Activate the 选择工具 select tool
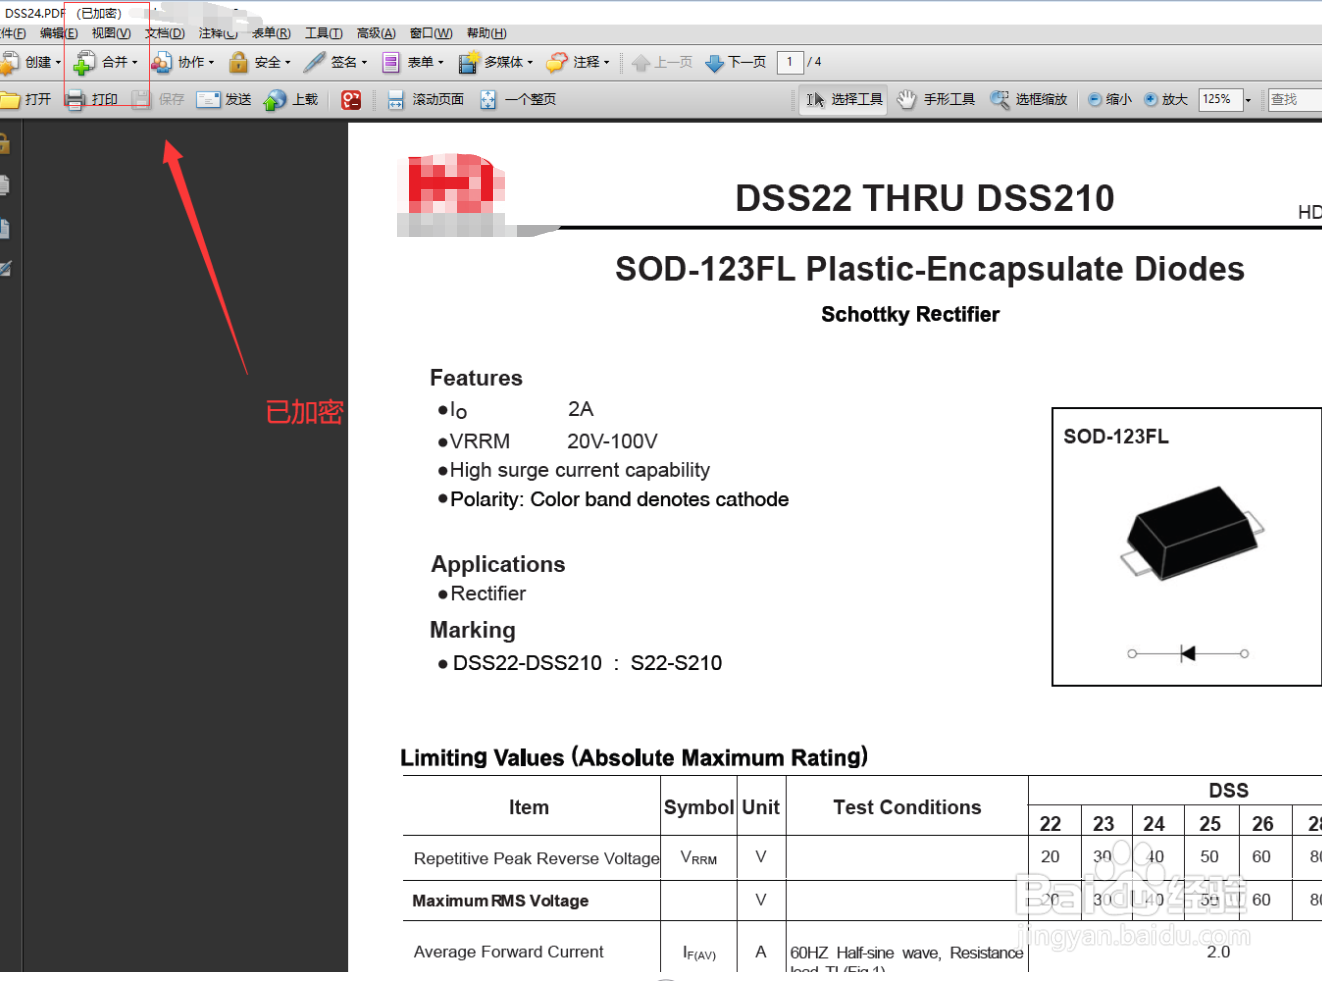 click(x=844, y=100)
